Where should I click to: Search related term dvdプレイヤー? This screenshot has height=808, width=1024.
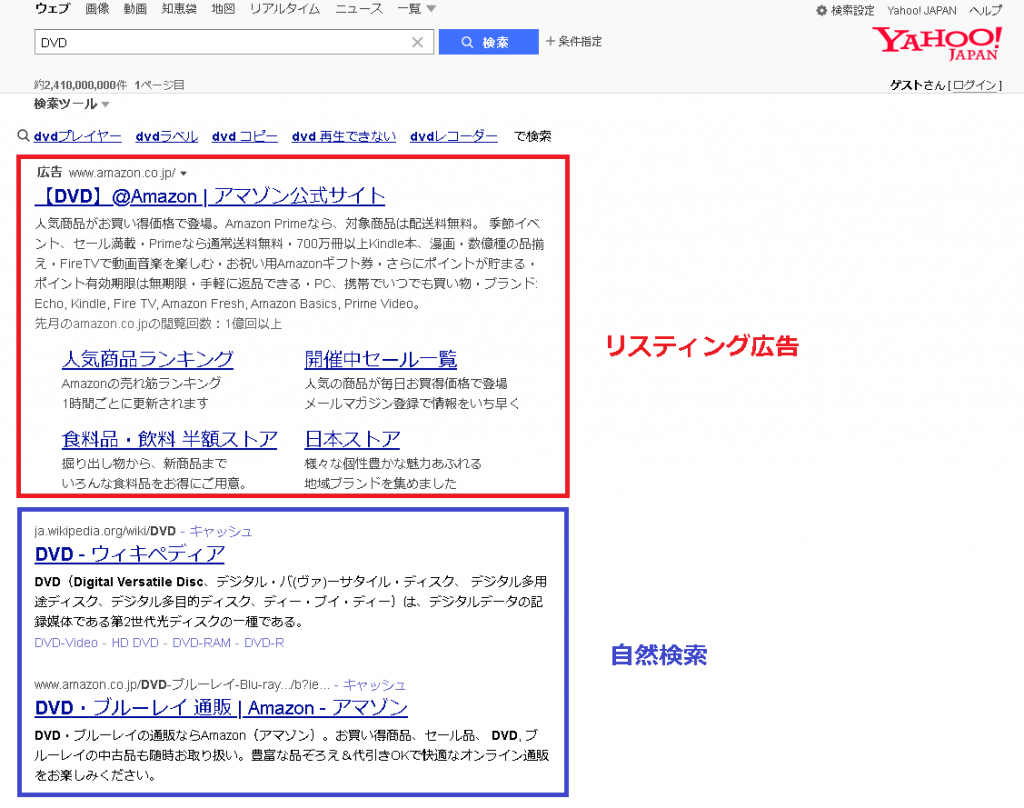click(x=78, y=137)
